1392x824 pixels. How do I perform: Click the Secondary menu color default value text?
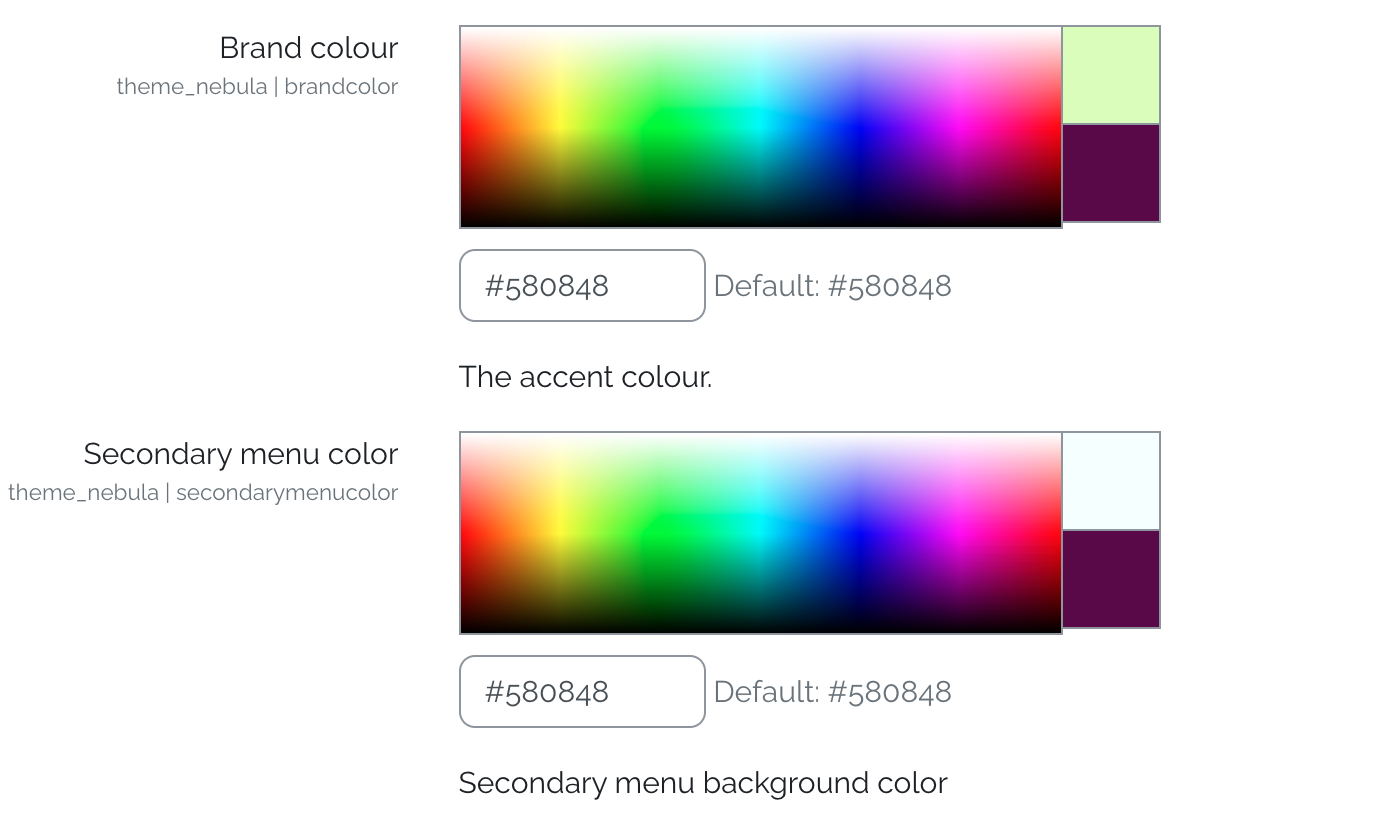832,692
